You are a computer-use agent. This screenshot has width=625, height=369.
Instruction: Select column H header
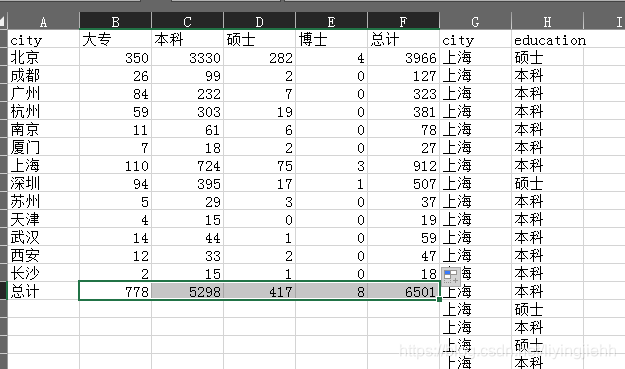(547, 22)
